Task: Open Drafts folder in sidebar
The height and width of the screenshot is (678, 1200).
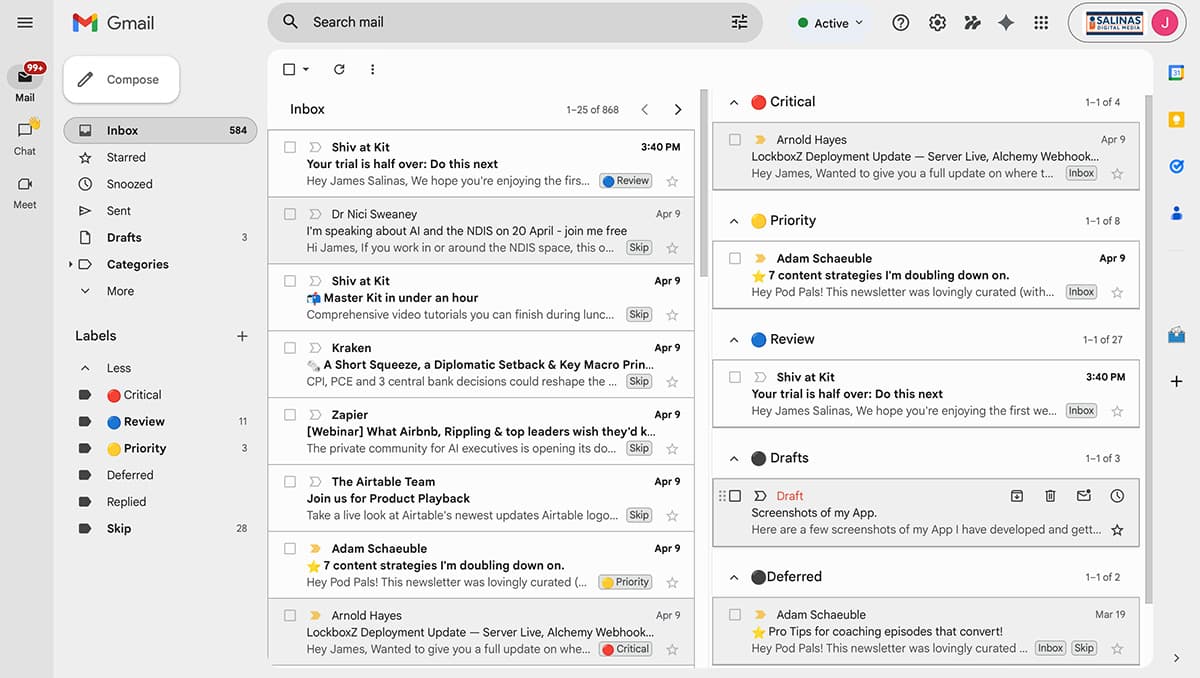Action: (x=160, y=237)
